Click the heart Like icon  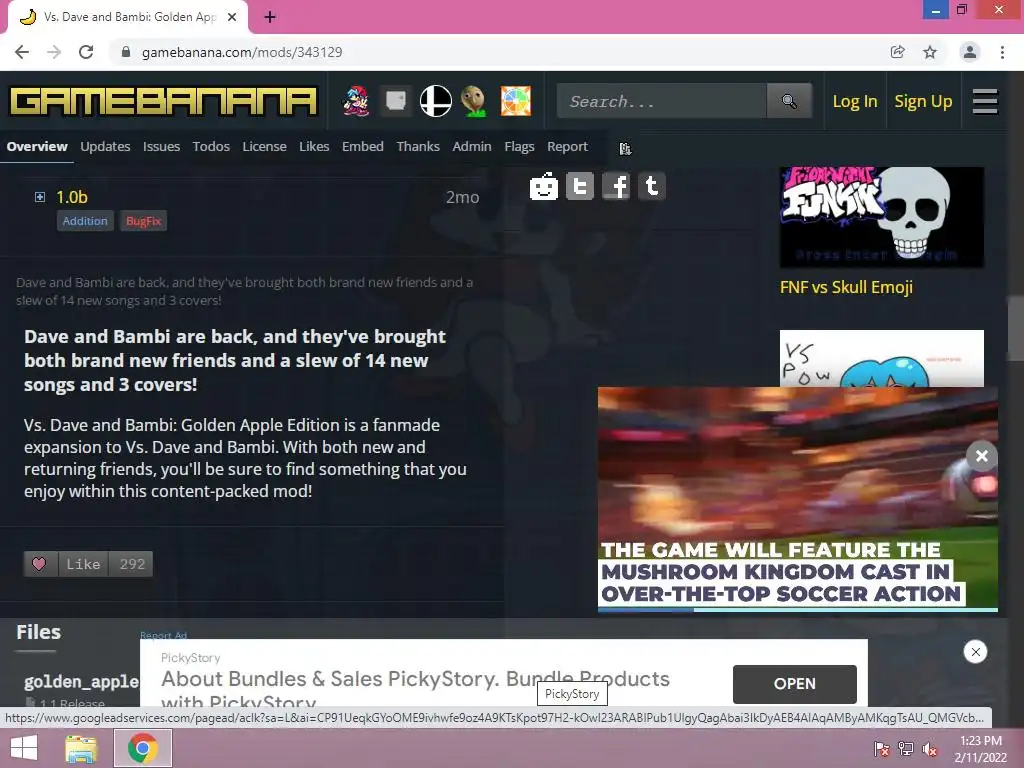point(39,564)
